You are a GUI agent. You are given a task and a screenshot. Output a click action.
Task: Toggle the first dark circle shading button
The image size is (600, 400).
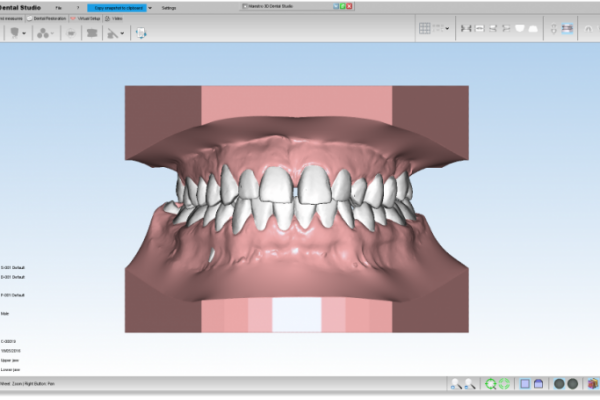pos(559,383)
